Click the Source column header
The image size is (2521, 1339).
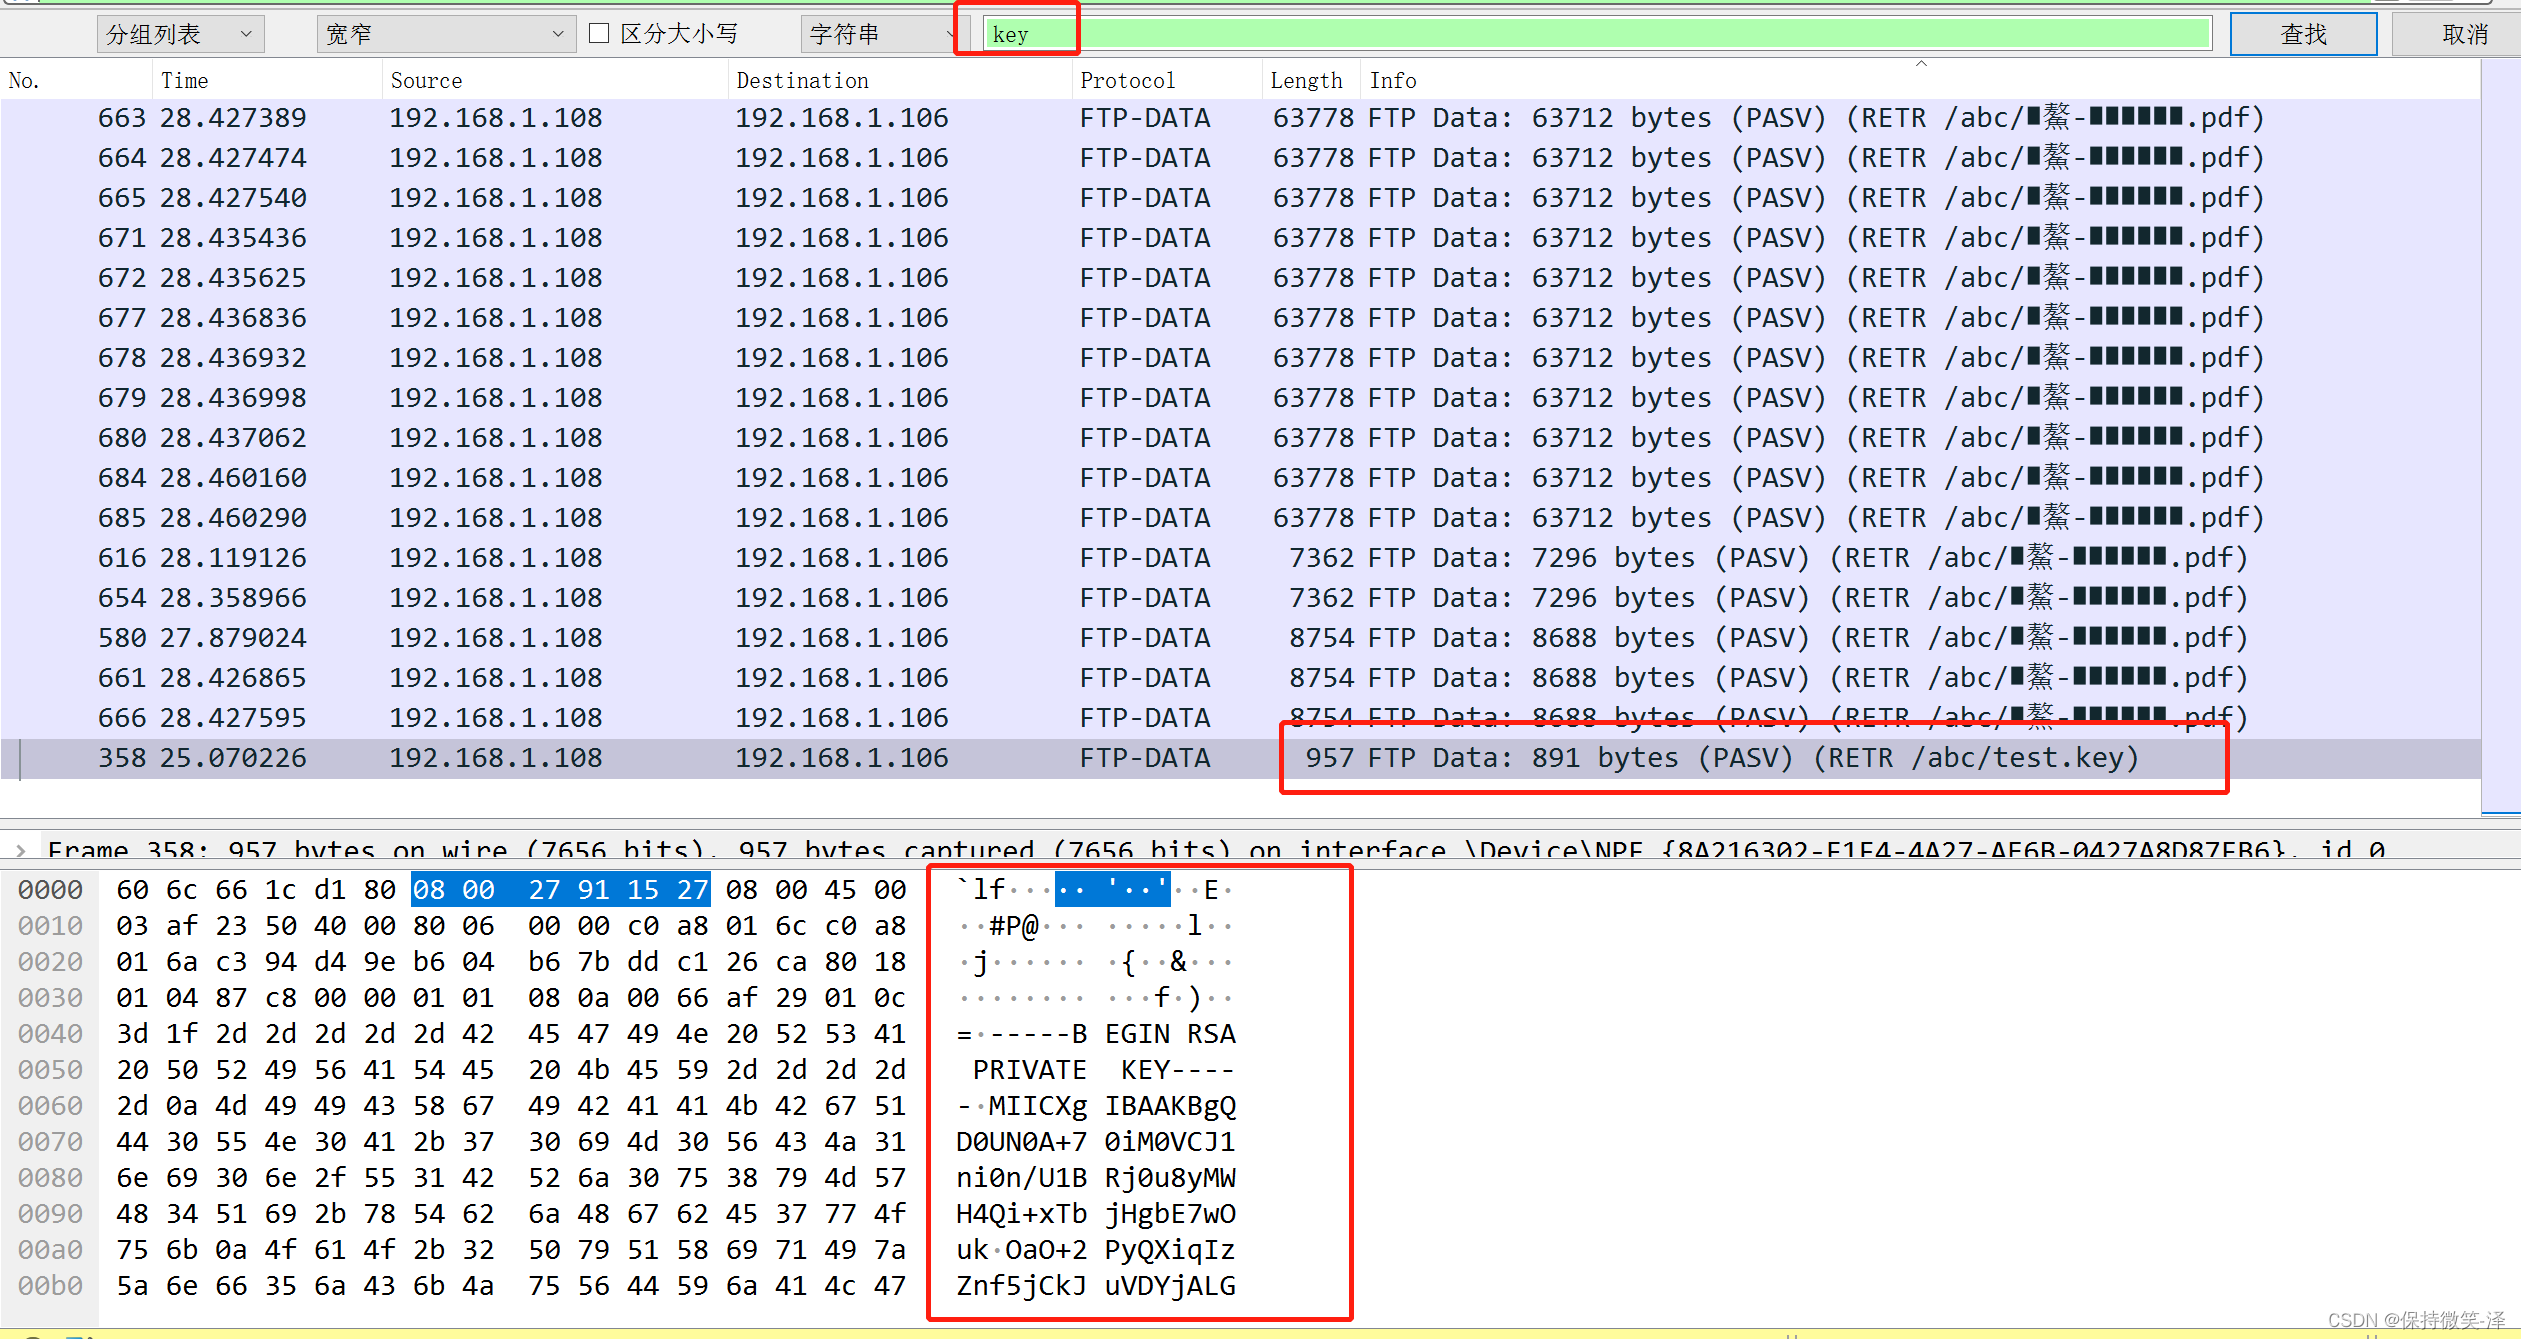click(426, 80)
